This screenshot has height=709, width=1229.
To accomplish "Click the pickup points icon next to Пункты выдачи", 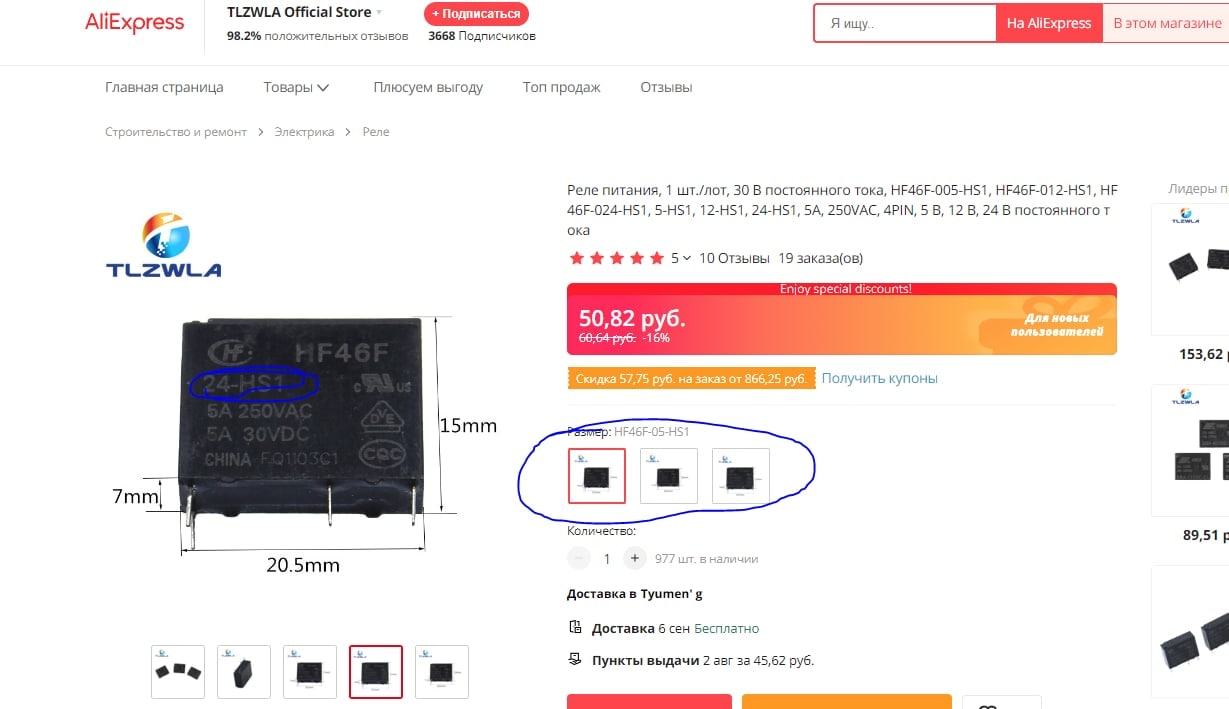I will [x=574, y=660].
